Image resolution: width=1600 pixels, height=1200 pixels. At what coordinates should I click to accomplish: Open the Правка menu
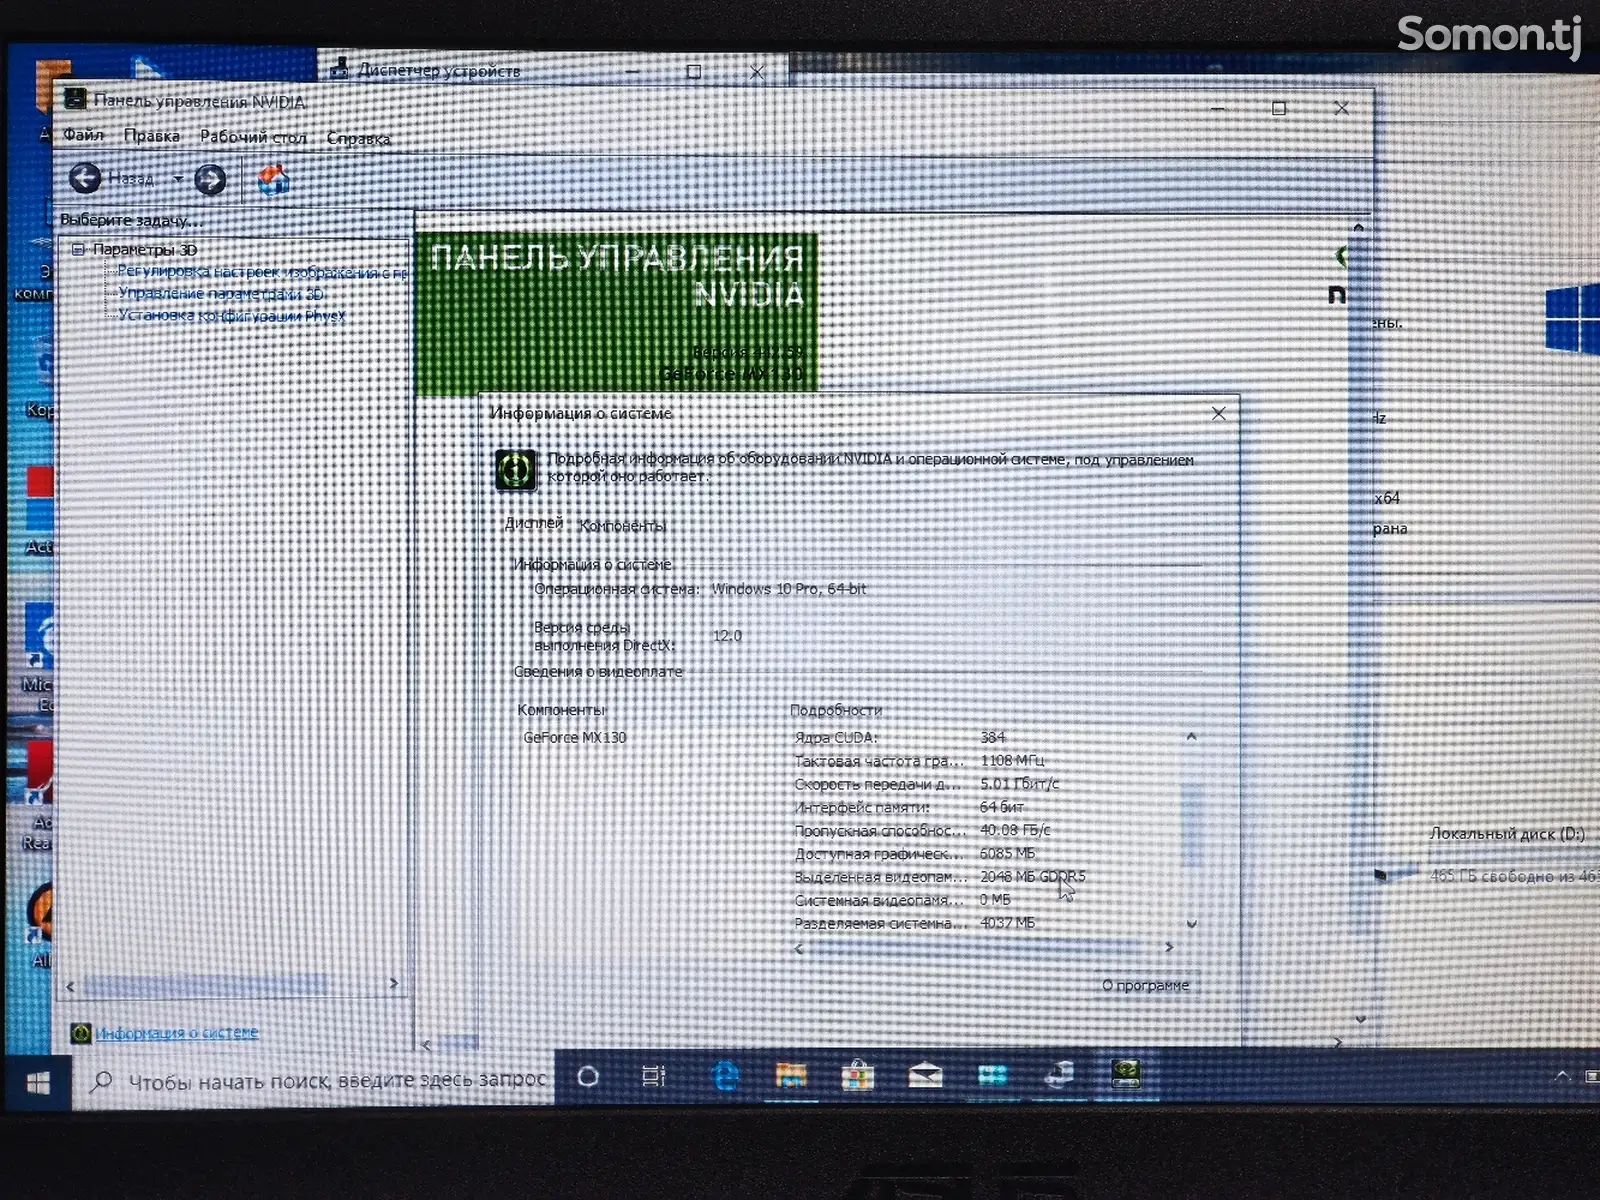(152, 135)
